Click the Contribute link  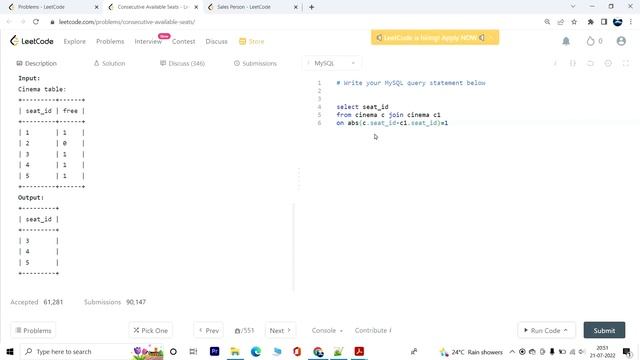(x=373, y=330)
